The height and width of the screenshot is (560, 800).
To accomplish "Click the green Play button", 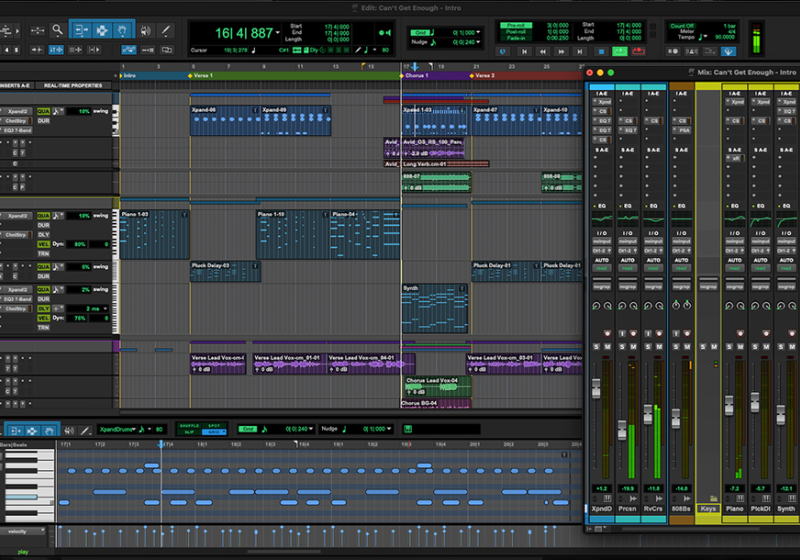I will 619,52.
